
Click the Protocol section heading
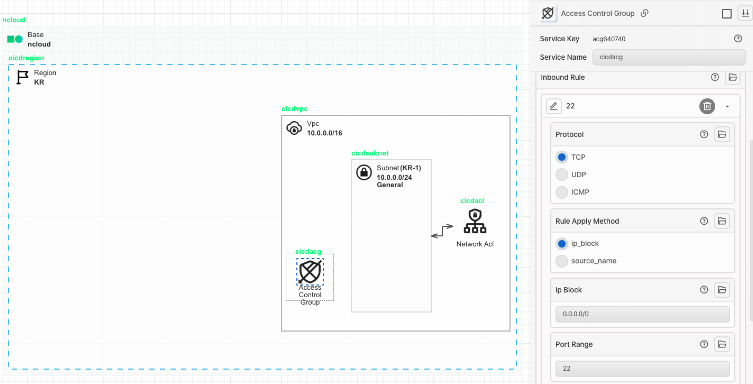(x=570, y=134)
